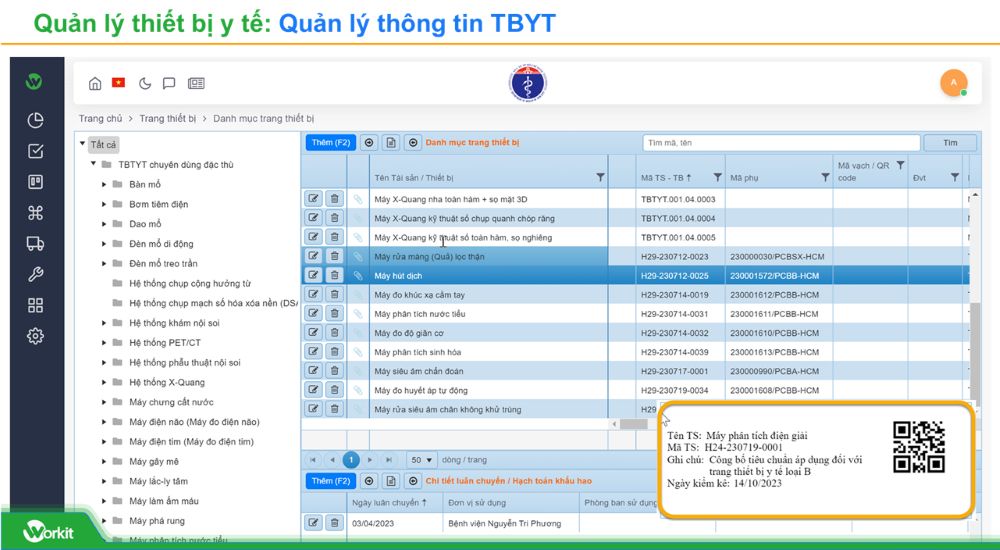
Task: Click the horizontal scrollbar of equipment table
Action: point(633,424)
